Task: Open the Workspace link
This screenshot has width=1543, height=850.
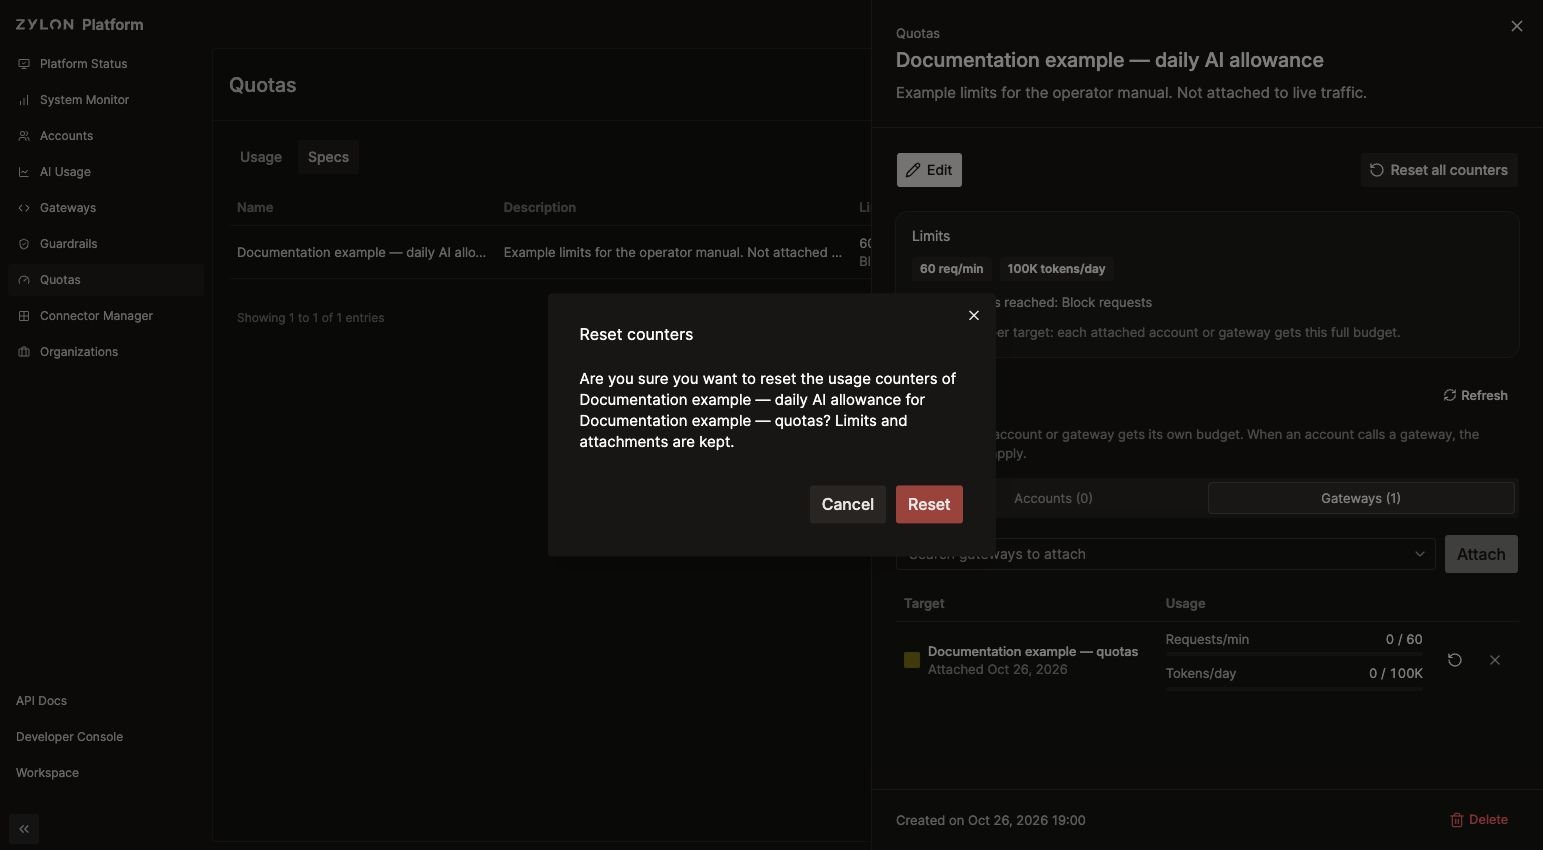Action: [47, 773]
